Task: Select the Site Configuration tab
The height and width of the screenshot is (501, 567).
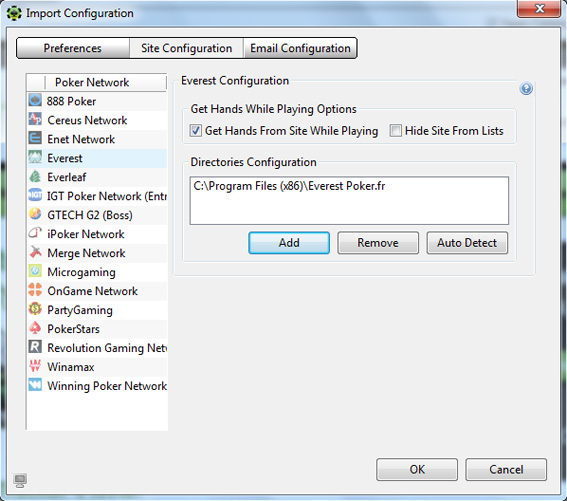Action: (x=187, y=48)
